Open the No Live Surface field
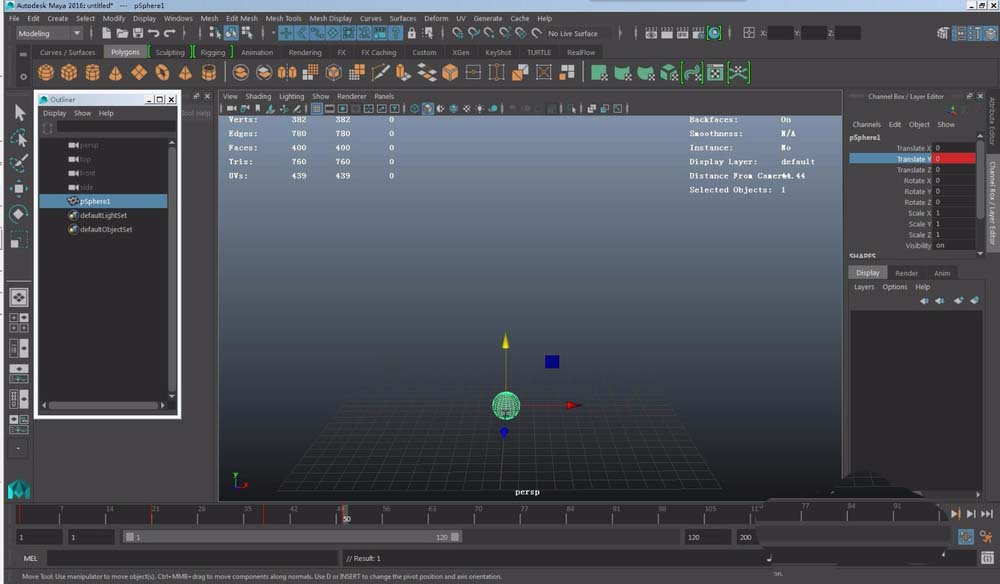1000x584 pixels. click(572, 33)
